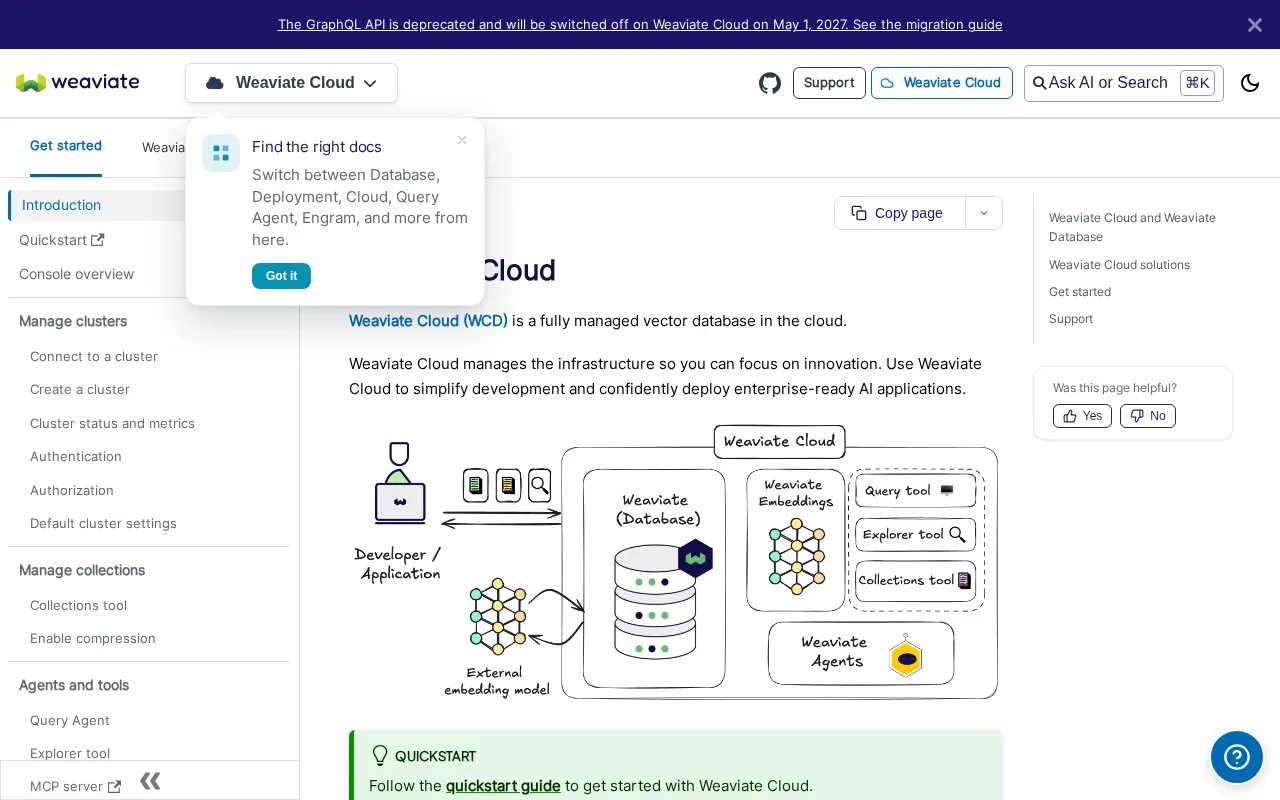The width and height of the screenshot is (1280, 800).
Task: Jump to Get started in table of contents
Action: pos(1080,292)
